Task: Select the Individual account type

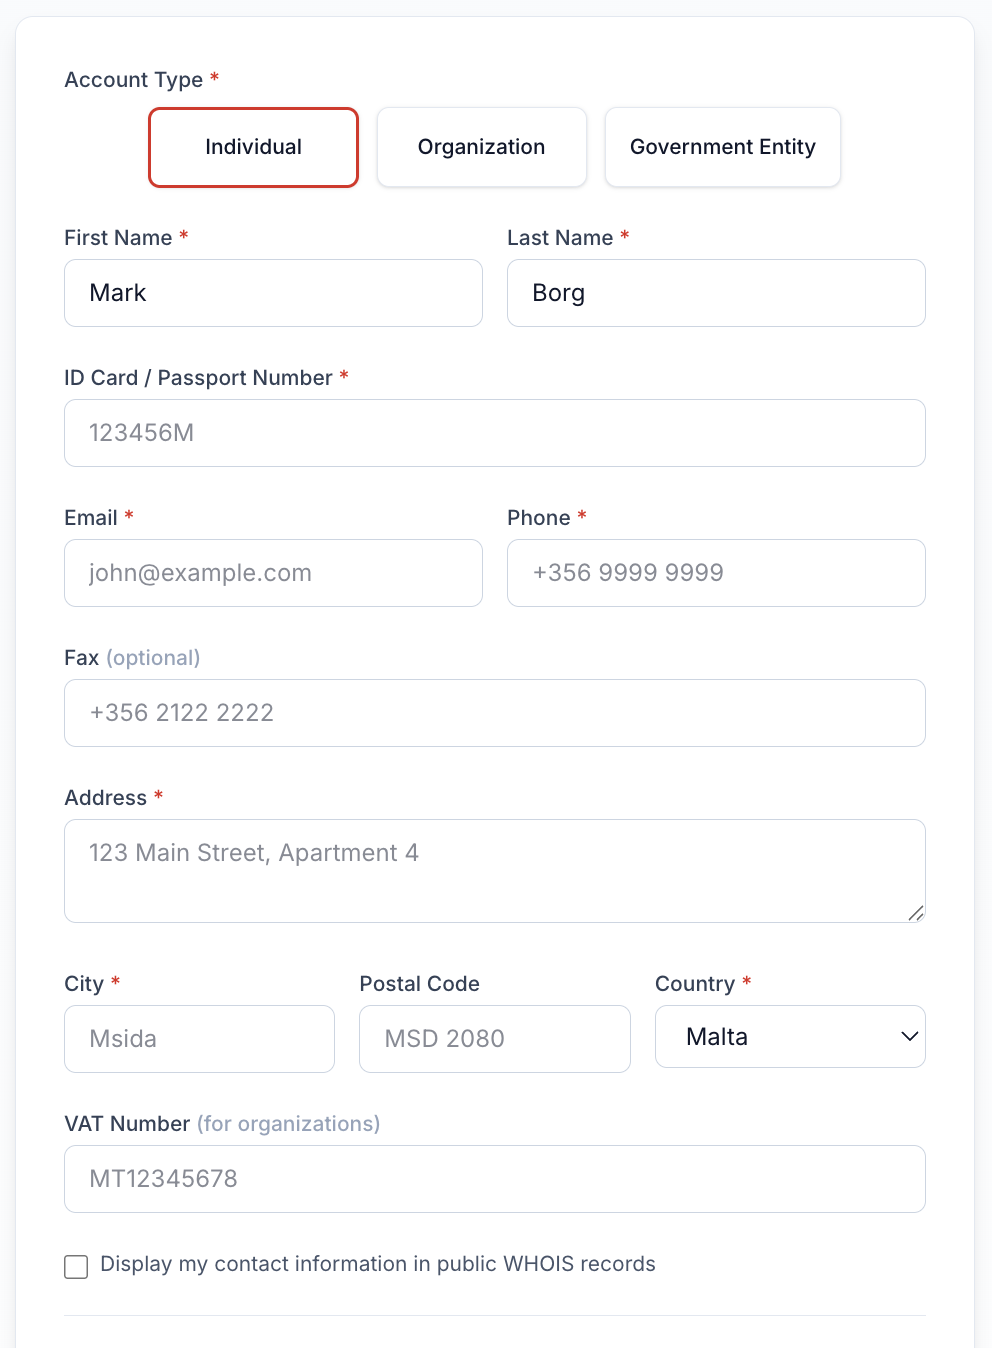Action: pyautogui.click(x=253, y=147)
